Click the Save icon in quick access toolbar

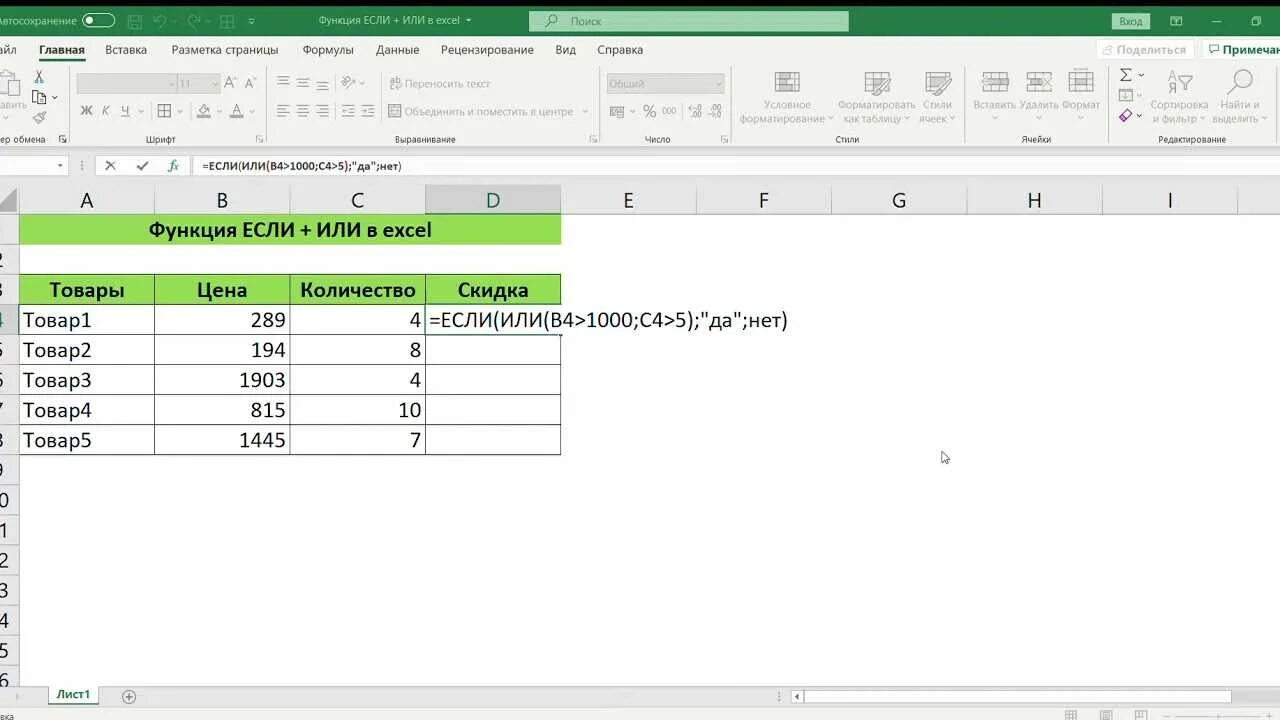(x=133, y=20)
